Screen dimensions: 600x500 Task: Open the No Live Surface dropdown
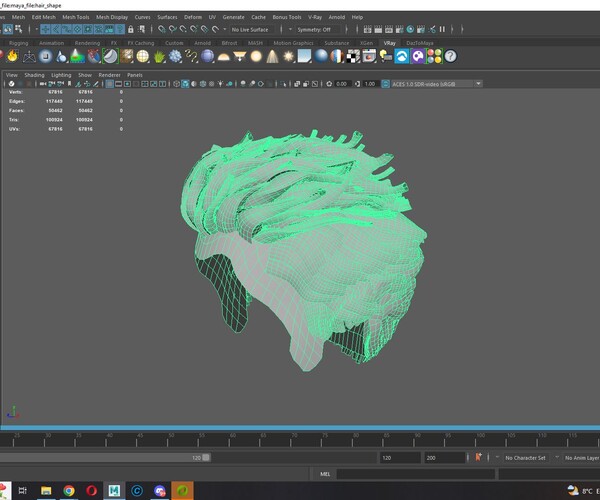coord(253,29)
